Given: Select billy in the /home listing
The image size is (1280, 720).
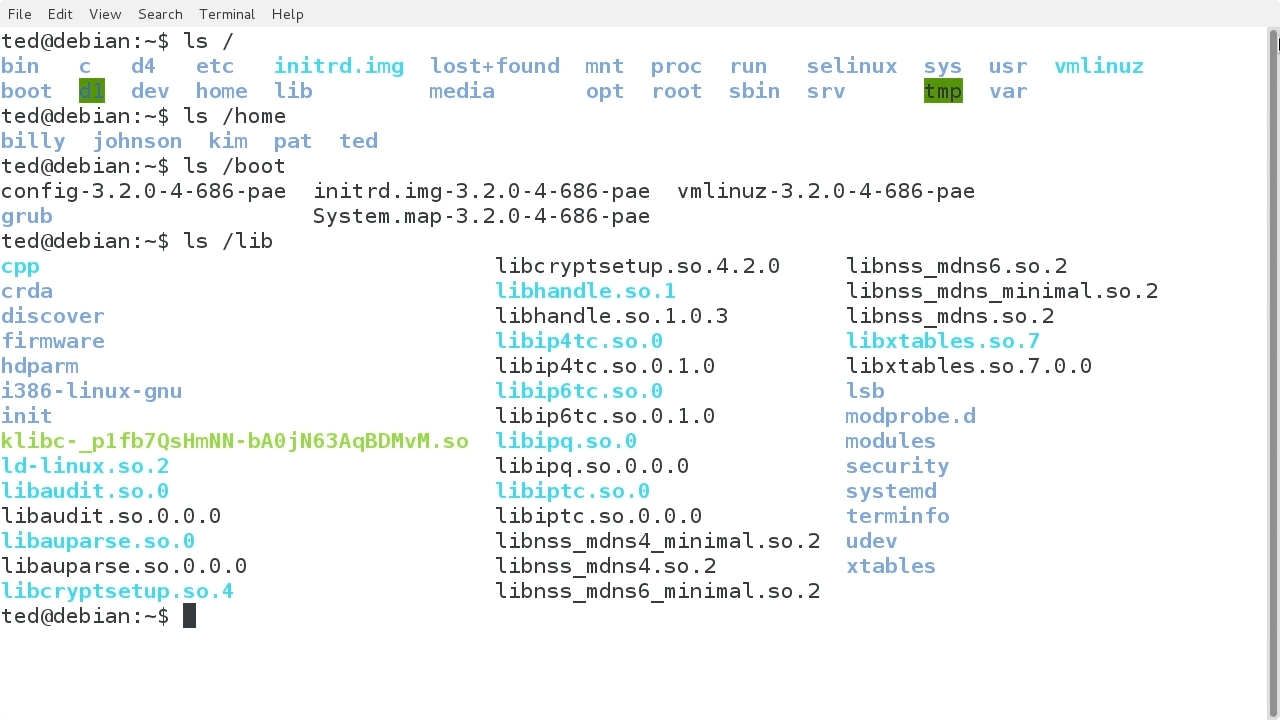Looking at the screenshot, I should (33, 141).
